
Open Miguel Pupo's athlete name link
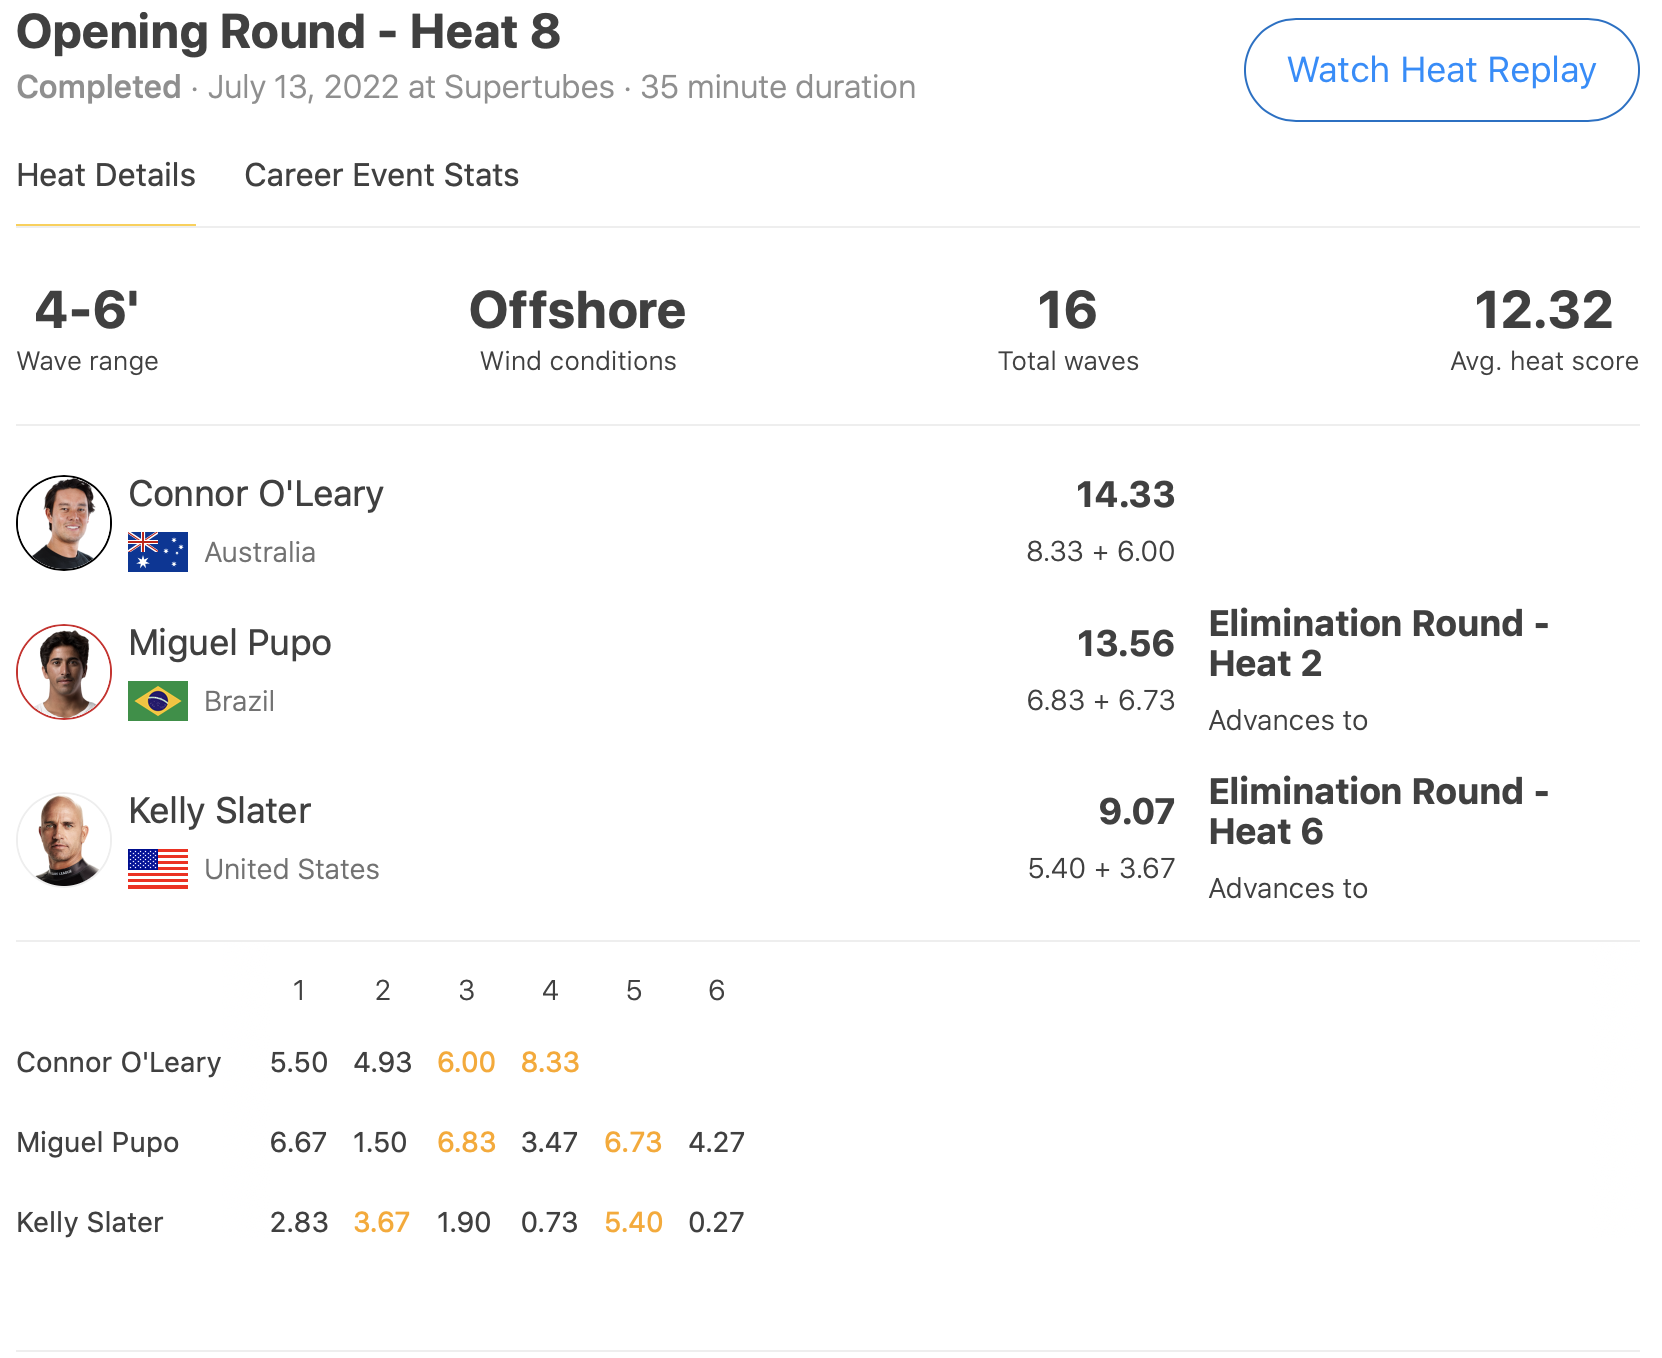(x=230, y=643)
